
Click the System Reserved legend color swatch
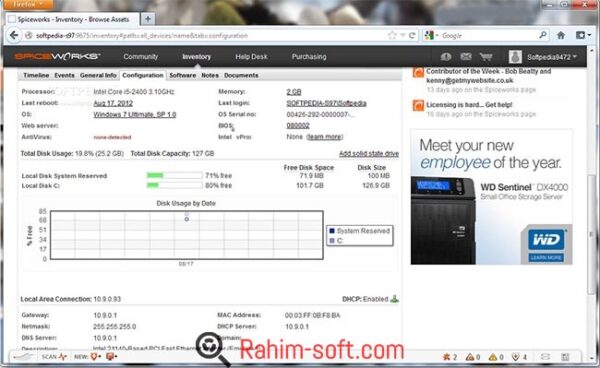tap(332, 231)
